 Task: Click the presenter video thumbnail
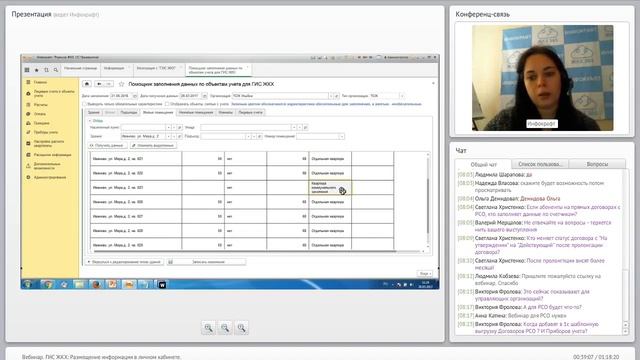[542, 78]
